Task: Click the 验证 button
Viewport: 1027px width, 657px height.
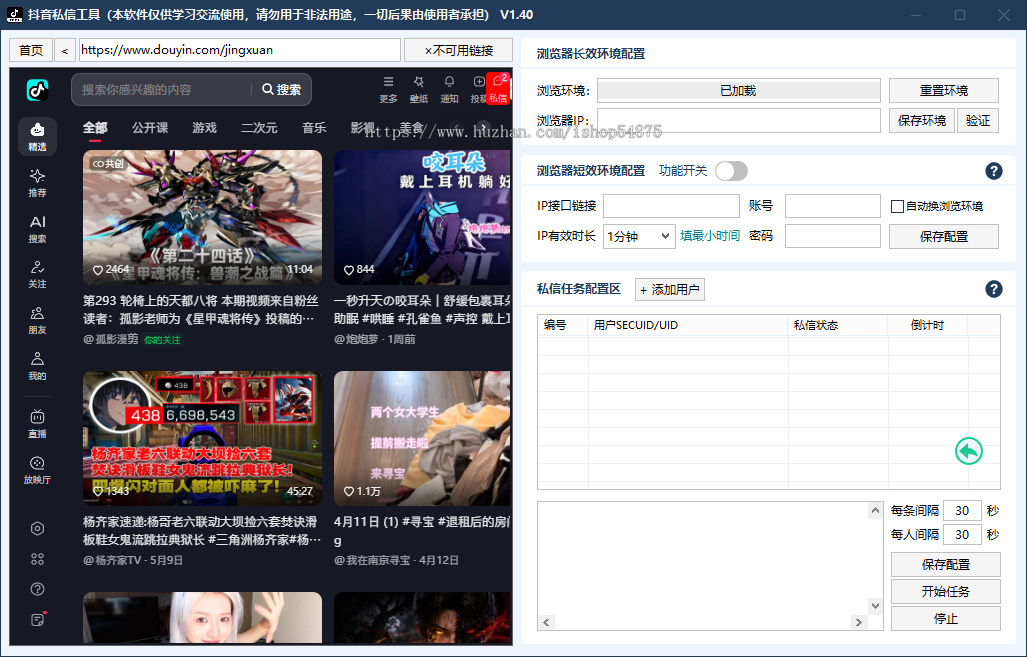Action: tap(978, 121)
